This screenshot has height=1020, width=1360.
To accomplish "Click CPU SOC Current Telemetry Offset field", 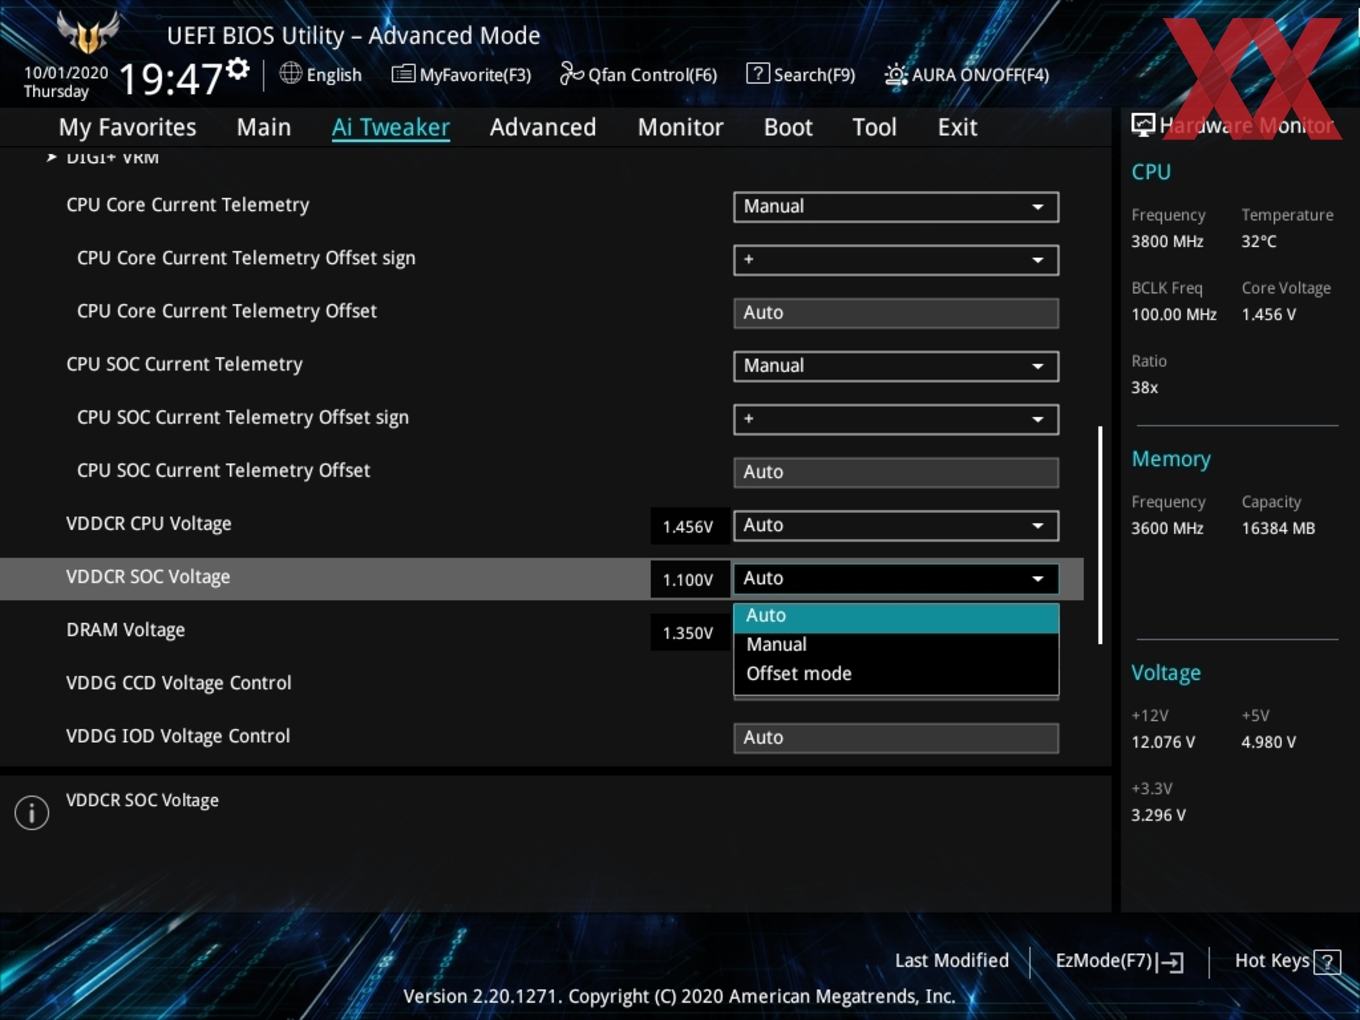I will (896, 472).
